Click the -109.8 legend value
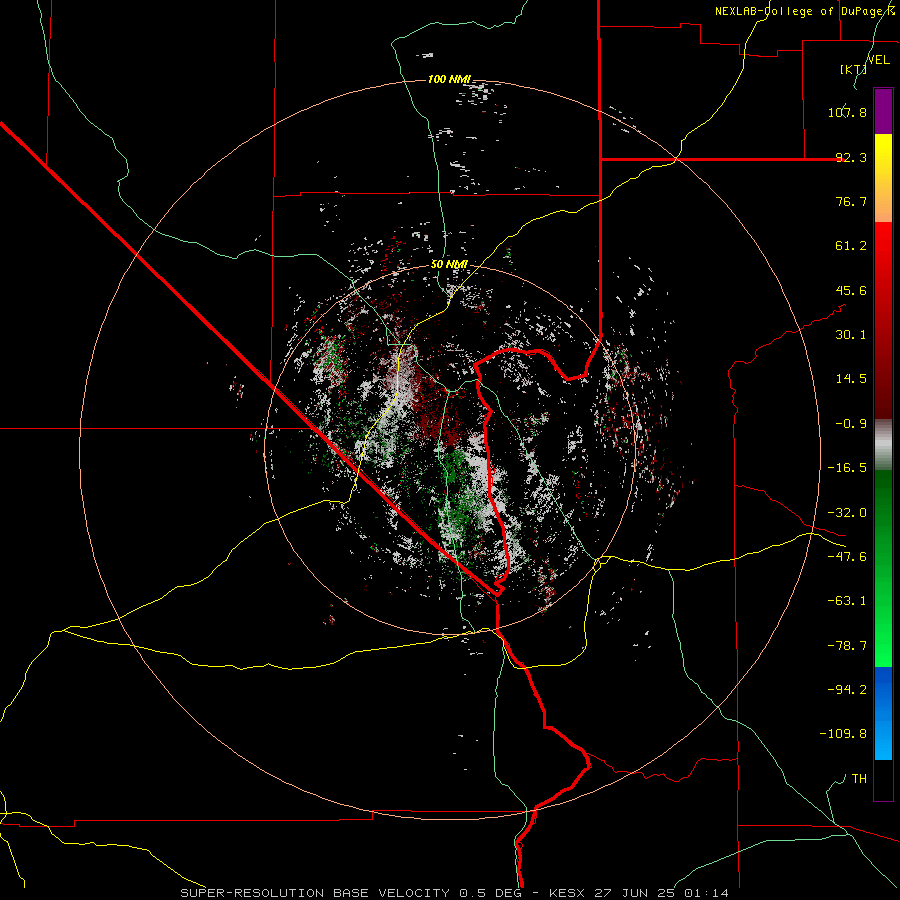Image resolution: width=900 pixels, height=900 pixels. (x=843, y=734)
